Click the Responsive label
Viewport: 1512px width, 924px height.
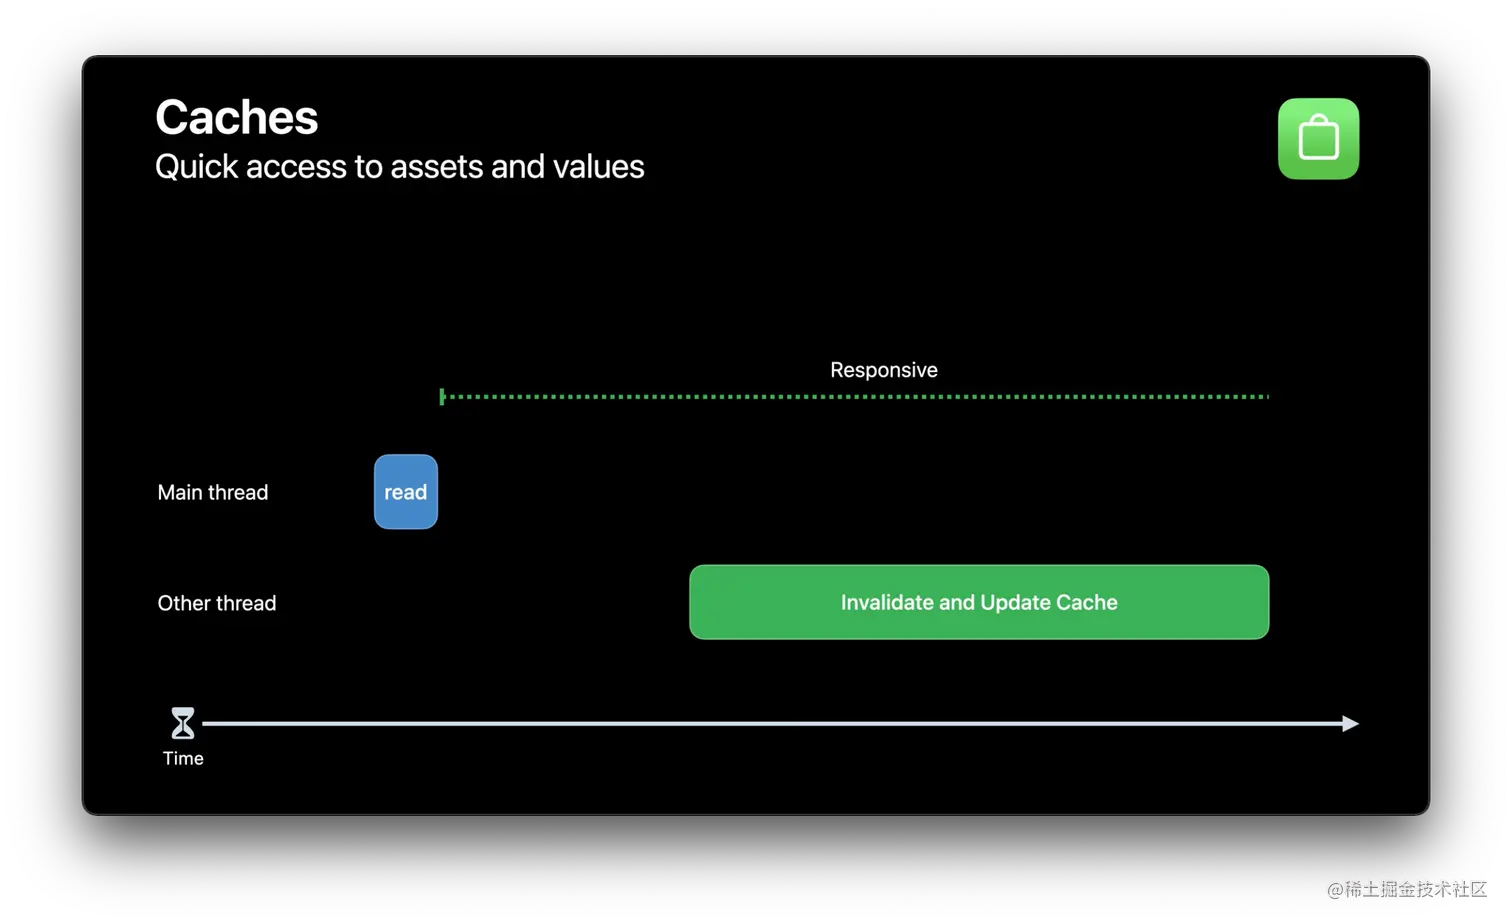click(884, 370)
